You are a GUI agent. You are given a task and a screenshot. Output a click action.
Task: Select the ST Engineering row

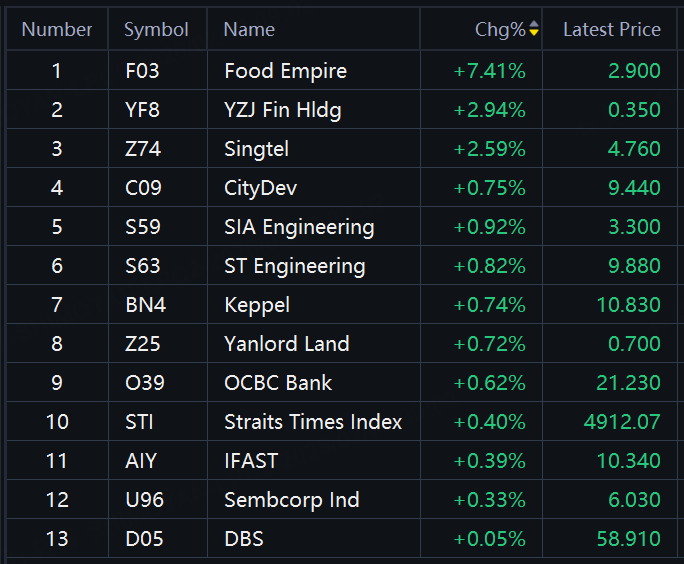point(294,266)
